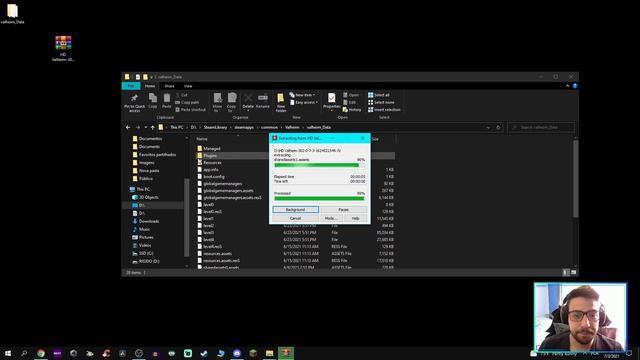Select Pictures in navigation pane

tap(146, 237)
